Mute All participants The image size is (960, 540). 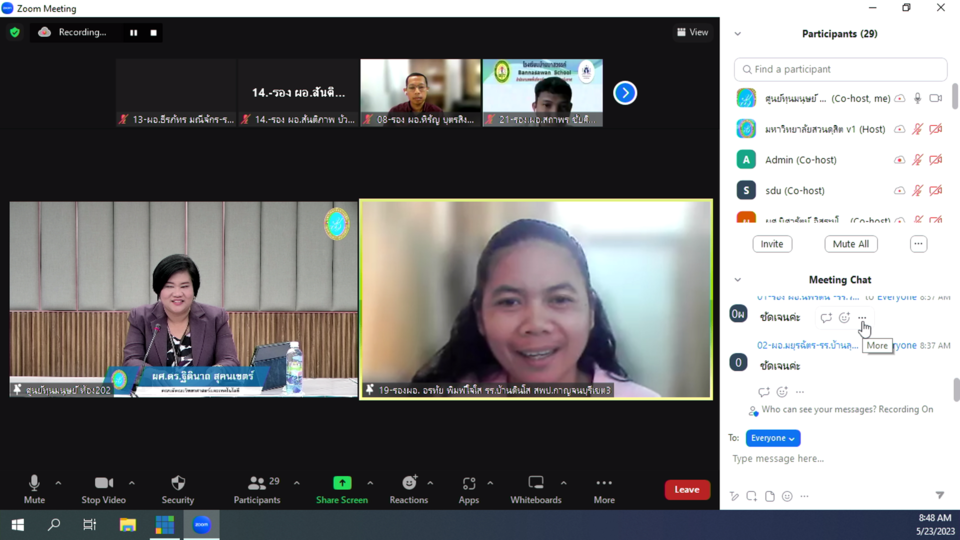click(850, 244)
